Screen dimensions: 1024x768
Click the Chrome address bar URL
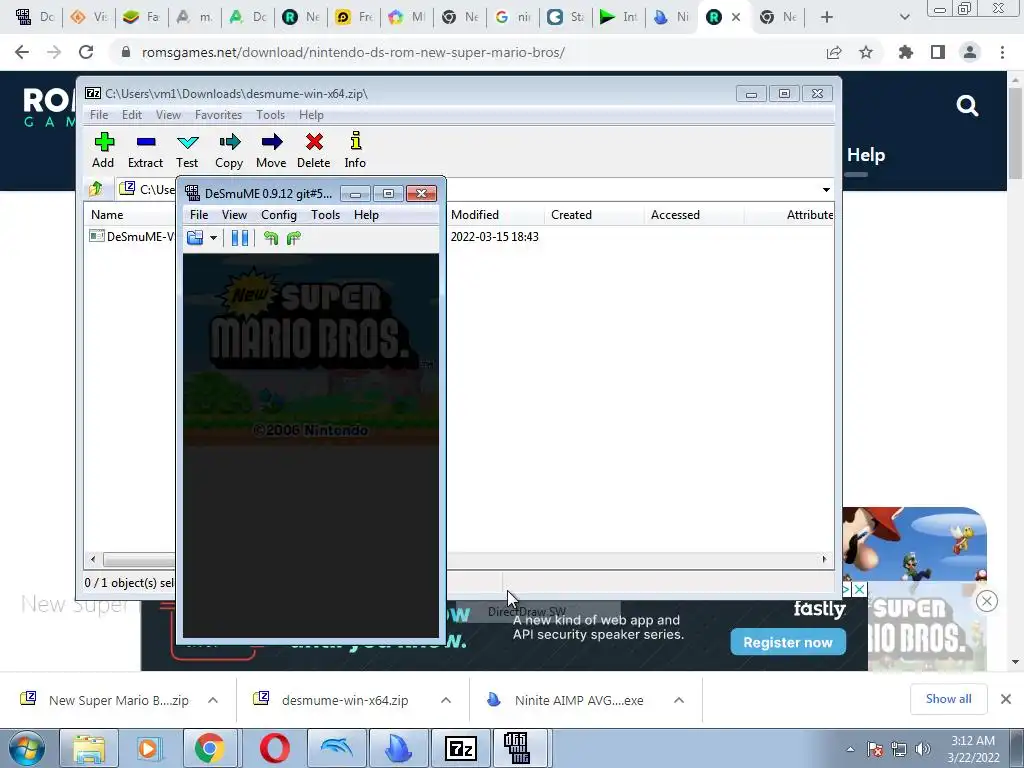(353, 52)
